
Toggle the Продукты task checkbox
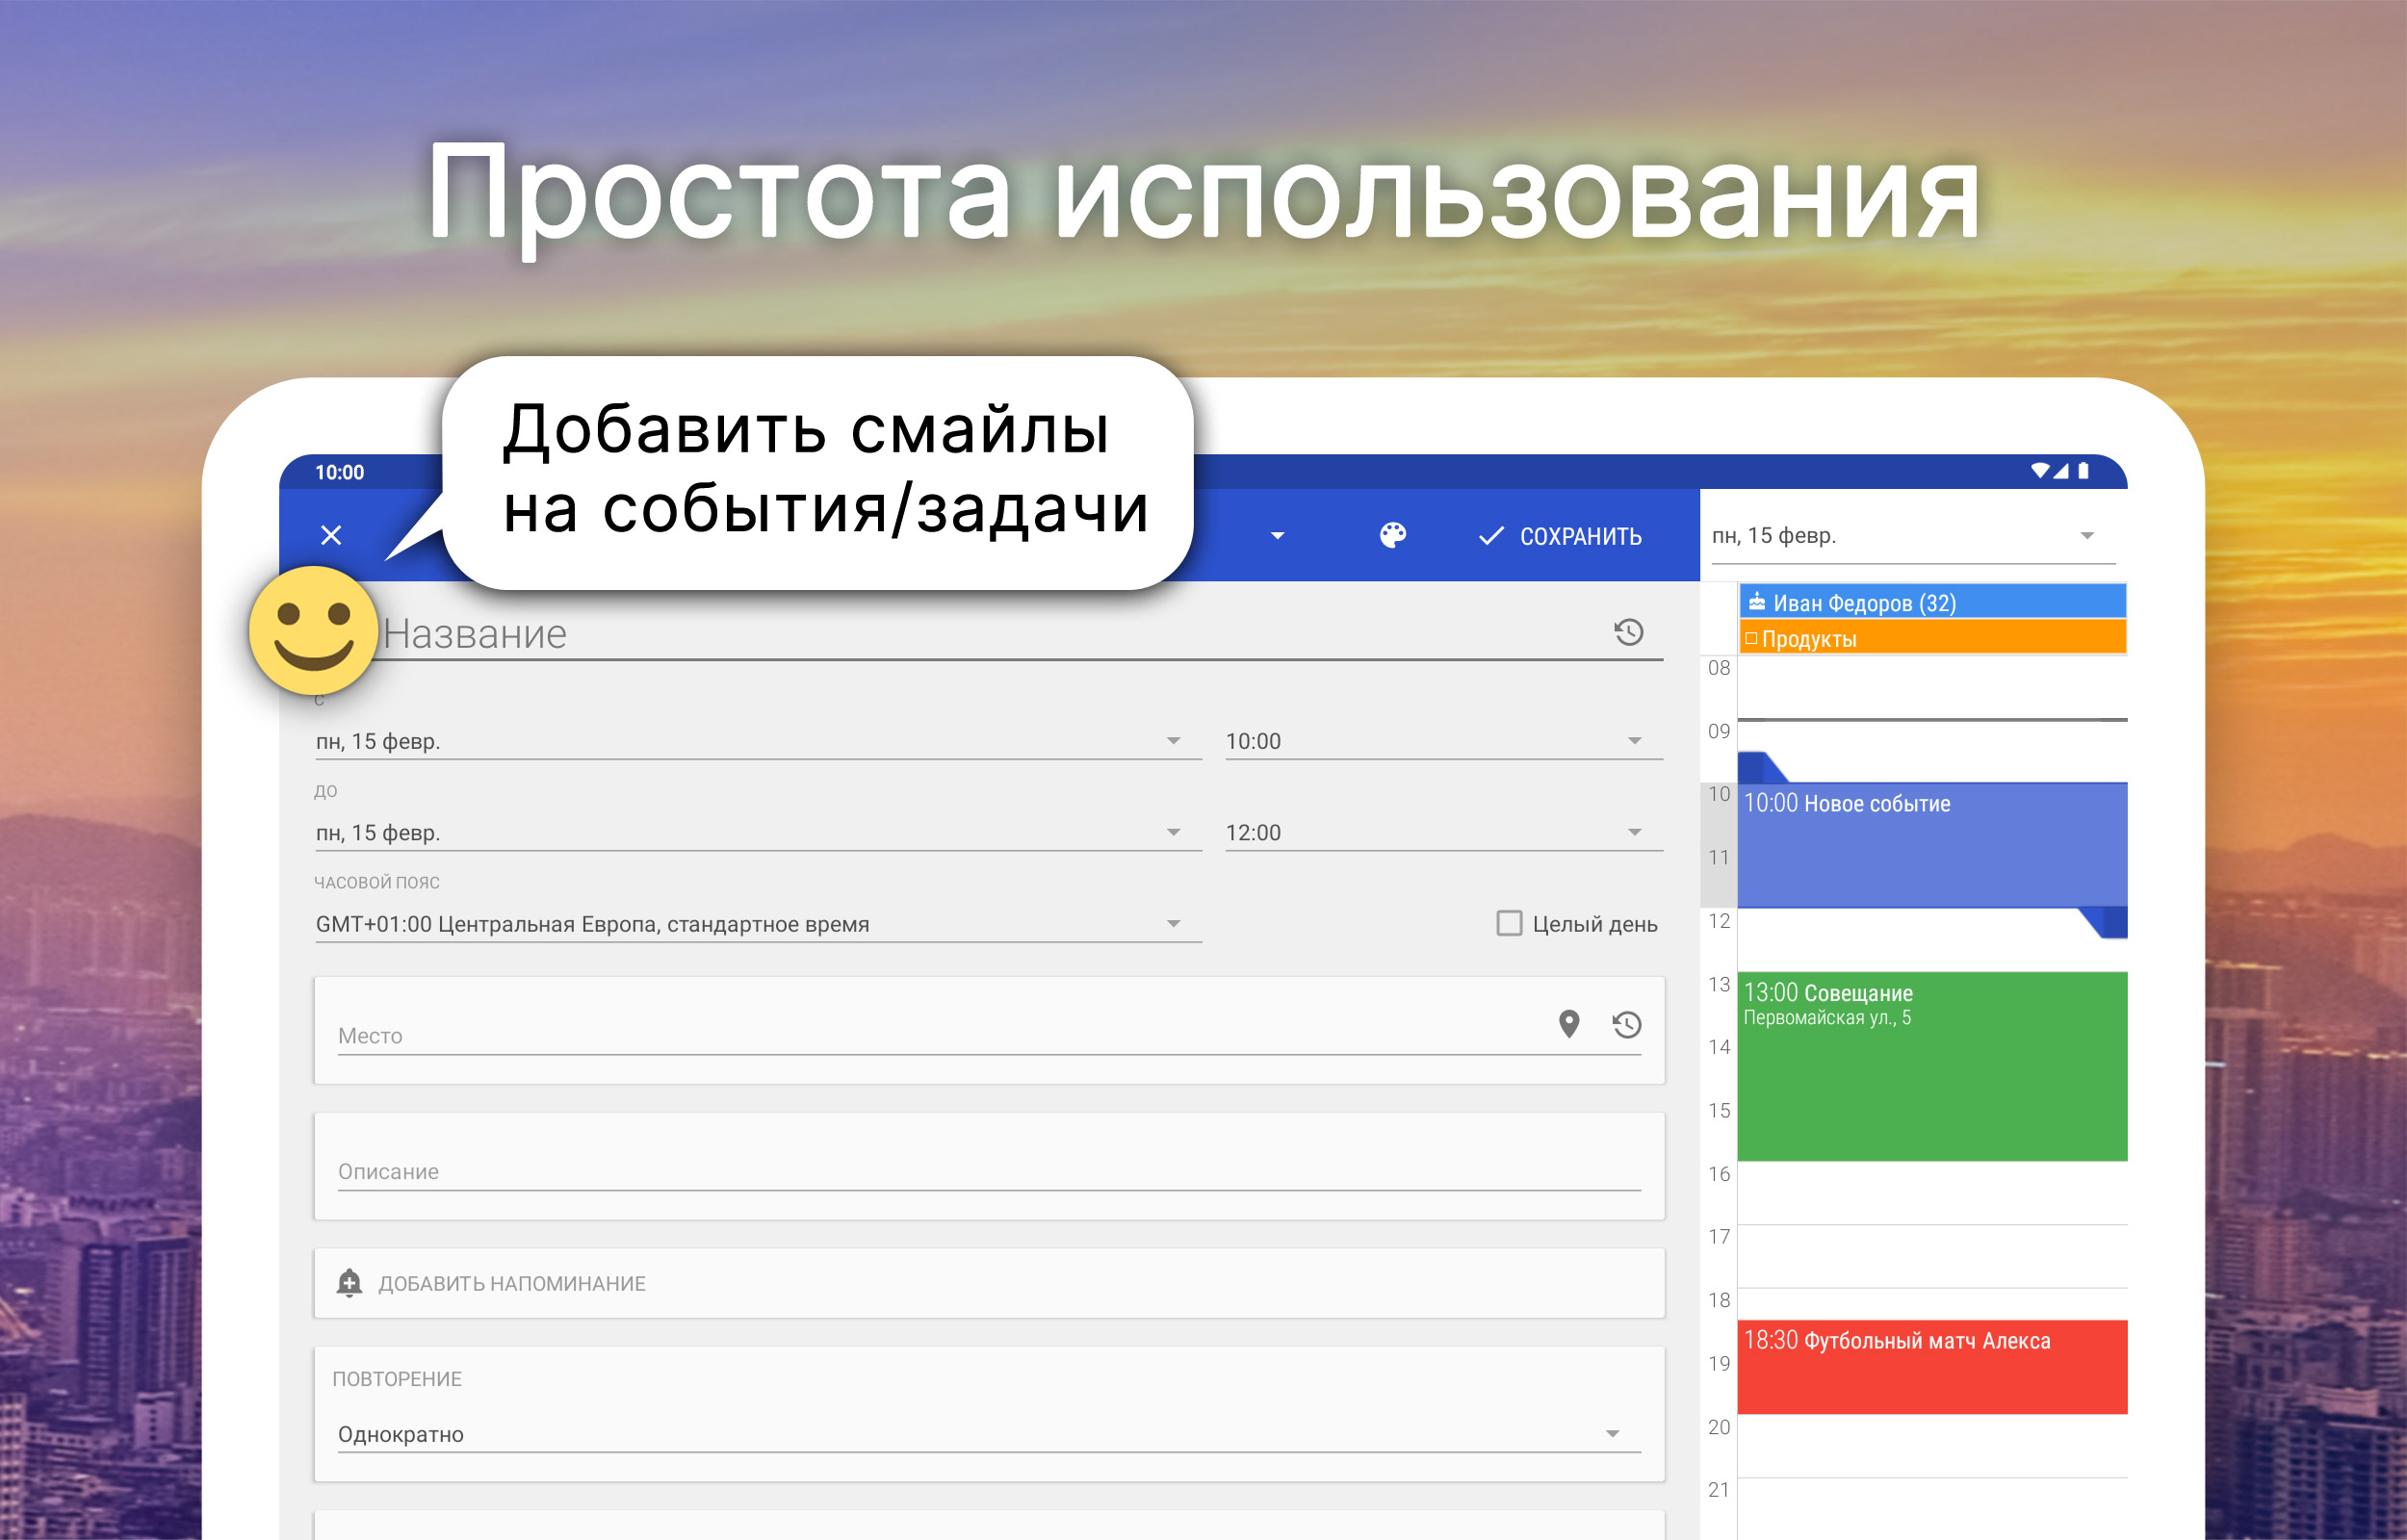tap(1751, 638)
